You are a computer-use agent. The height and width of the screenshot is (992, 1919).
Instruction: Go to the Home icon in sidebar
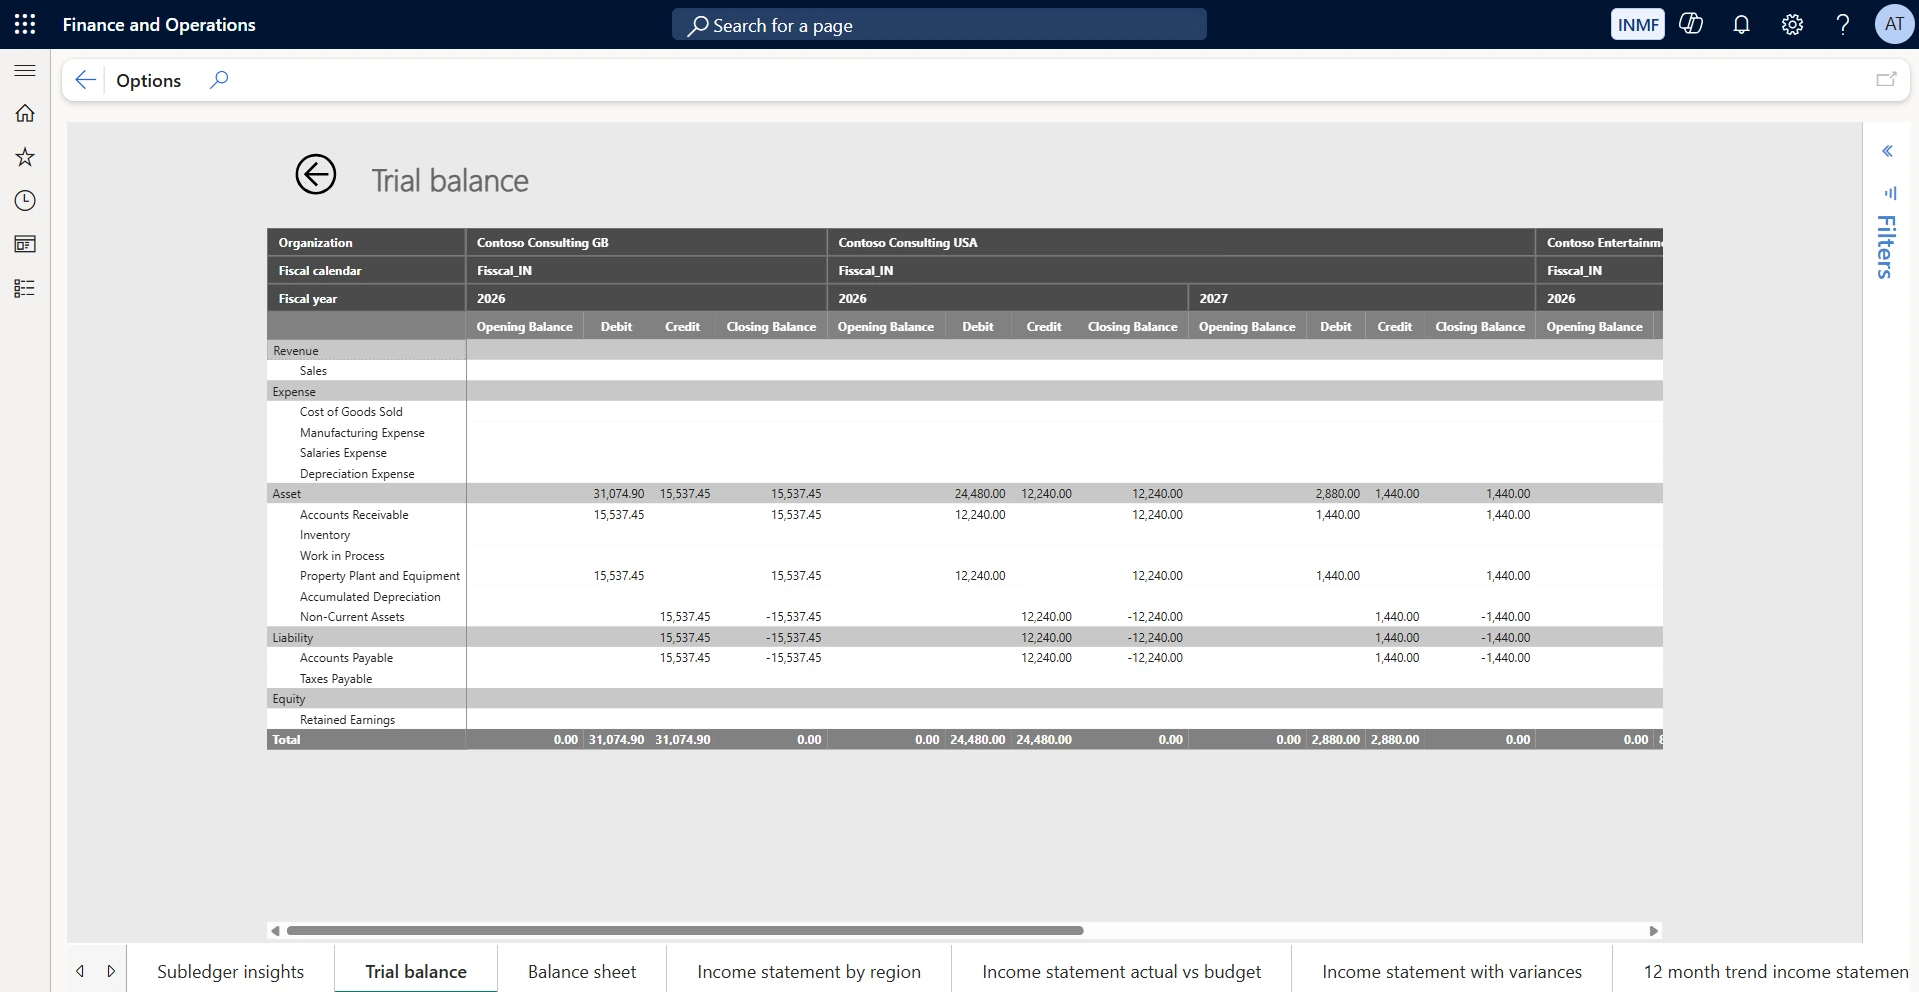(25, 113)
